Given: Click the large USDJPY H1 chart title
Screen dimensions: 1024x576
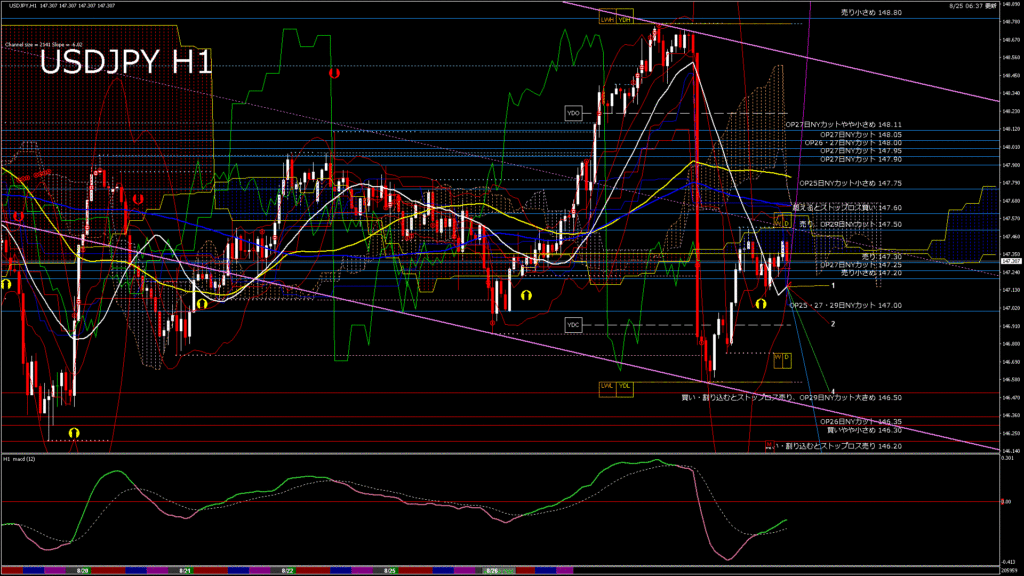Looking at the screenshot, I should [x=125, y=63].
